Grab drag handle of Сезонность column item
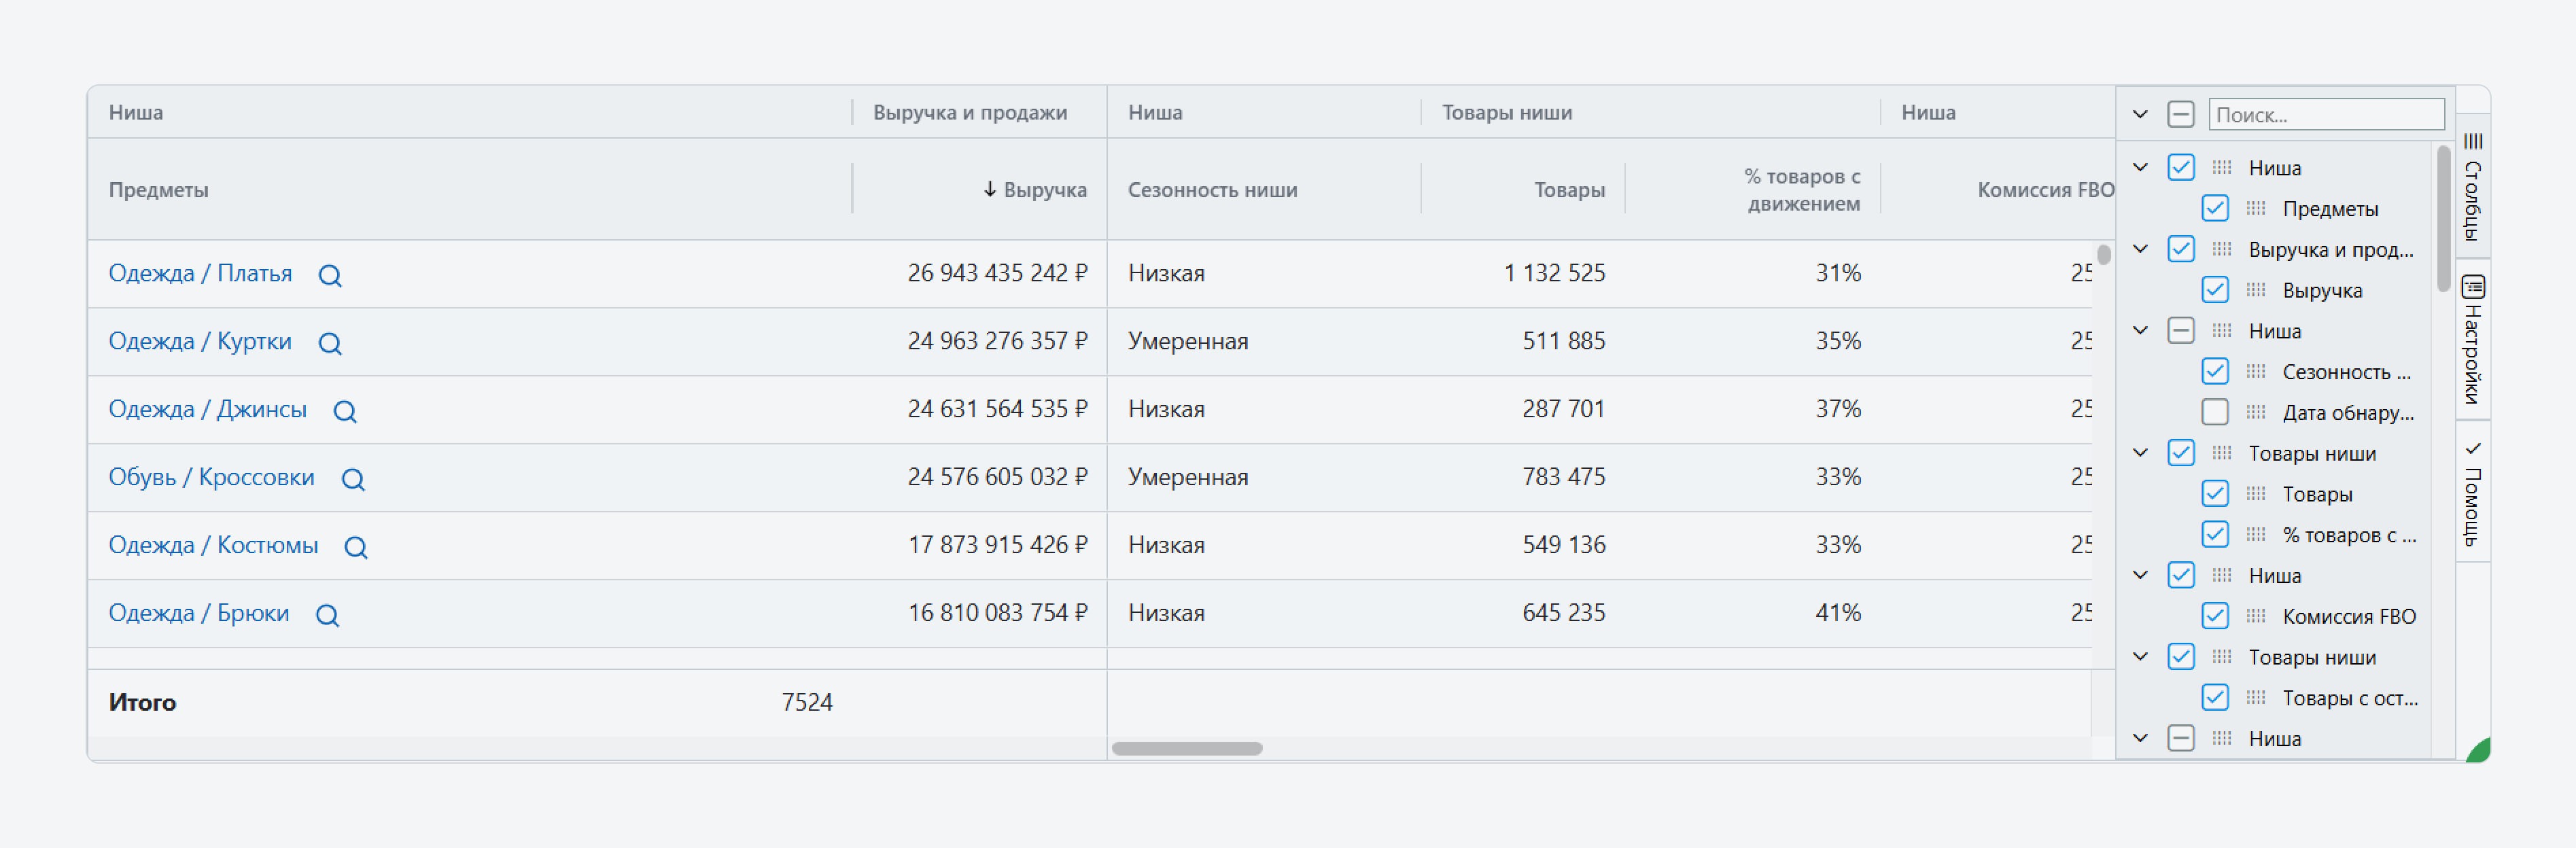 (x=2256, y=371)
